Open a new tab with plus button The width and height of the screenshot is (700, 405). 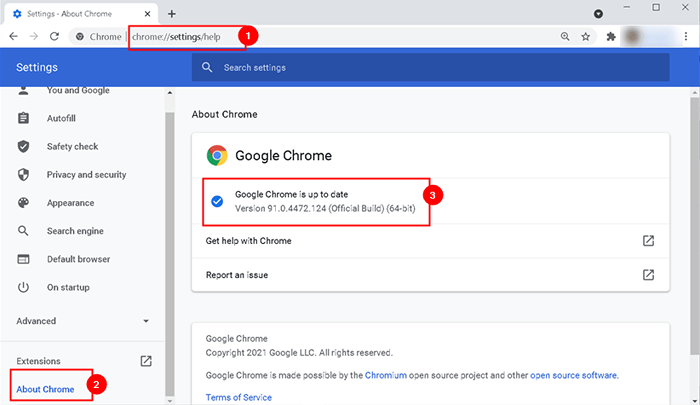pos(172,13)
